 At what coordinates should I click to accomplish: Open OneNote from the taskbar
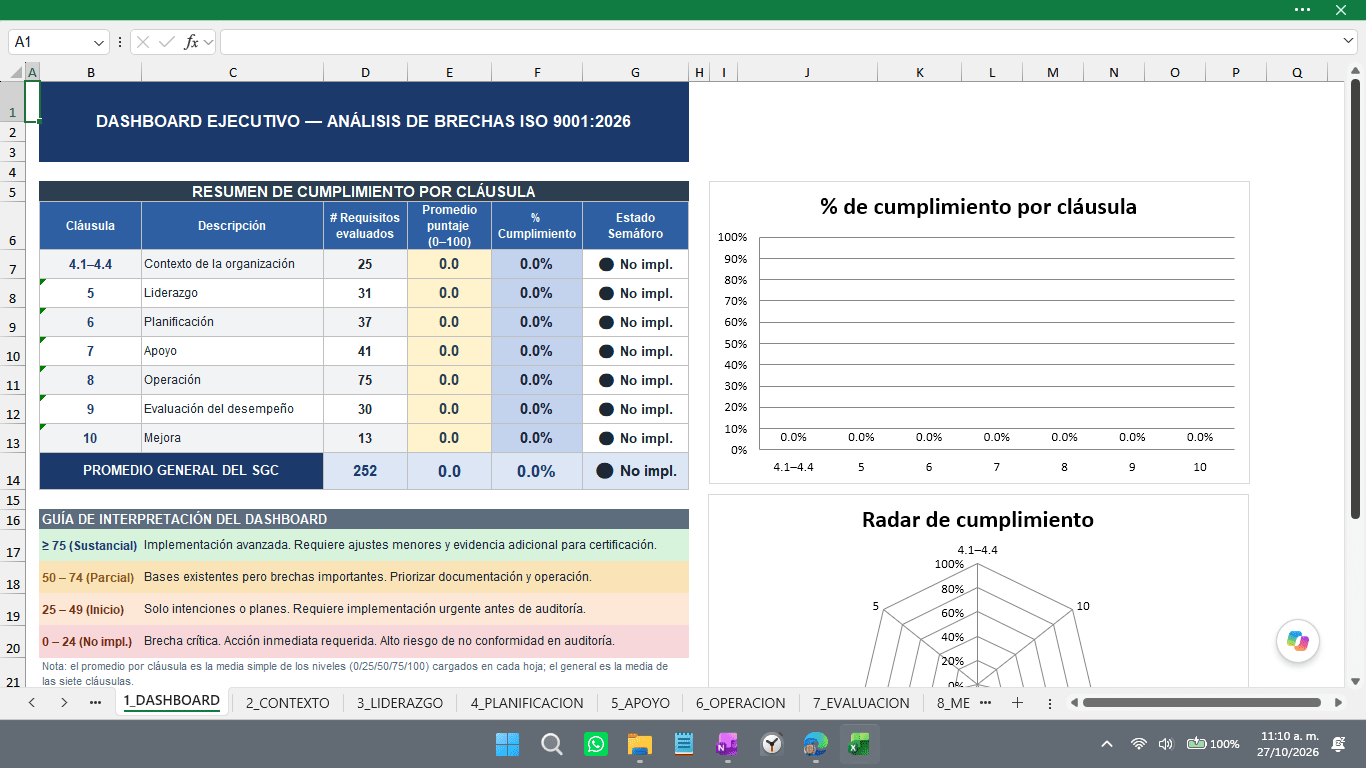727,744
